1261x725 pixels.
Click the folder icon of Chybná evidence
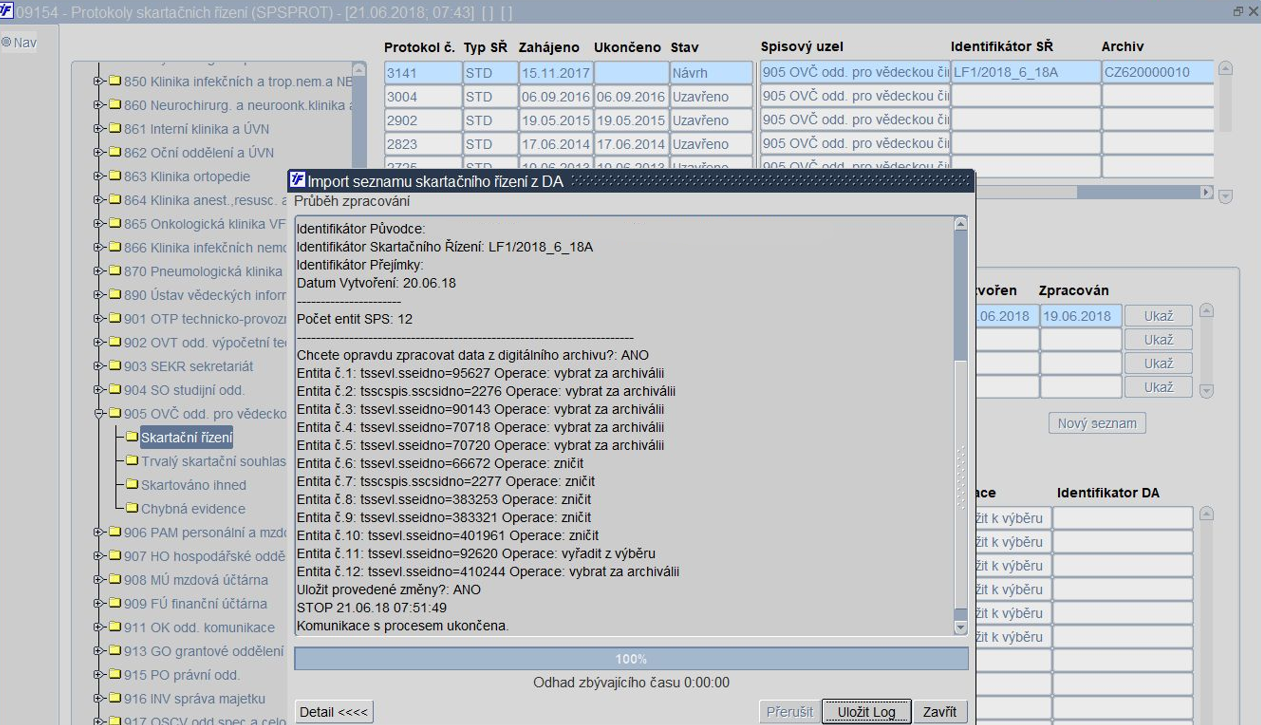click(x=132, y=509)
